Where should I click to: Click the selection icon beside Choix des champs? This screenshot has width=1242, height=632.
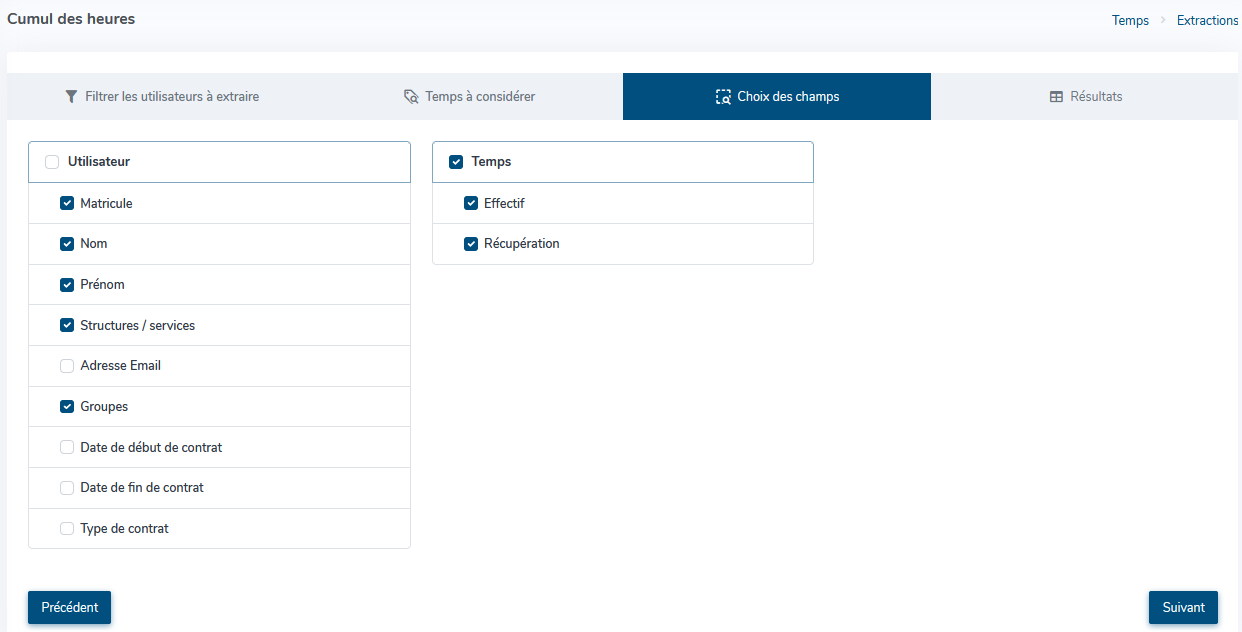724,97
